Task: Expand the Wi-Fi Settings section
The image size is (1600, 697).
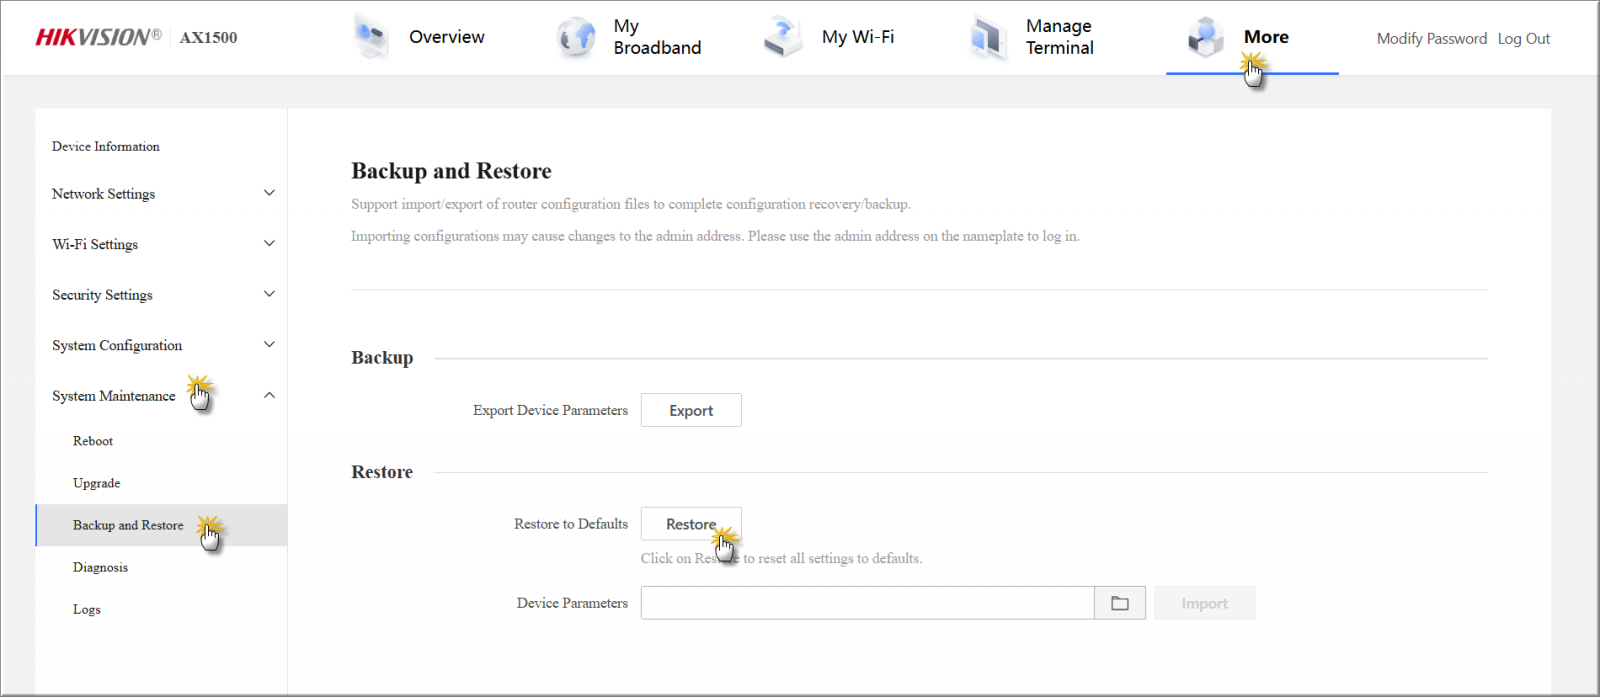Action: (x=269, y=244)
